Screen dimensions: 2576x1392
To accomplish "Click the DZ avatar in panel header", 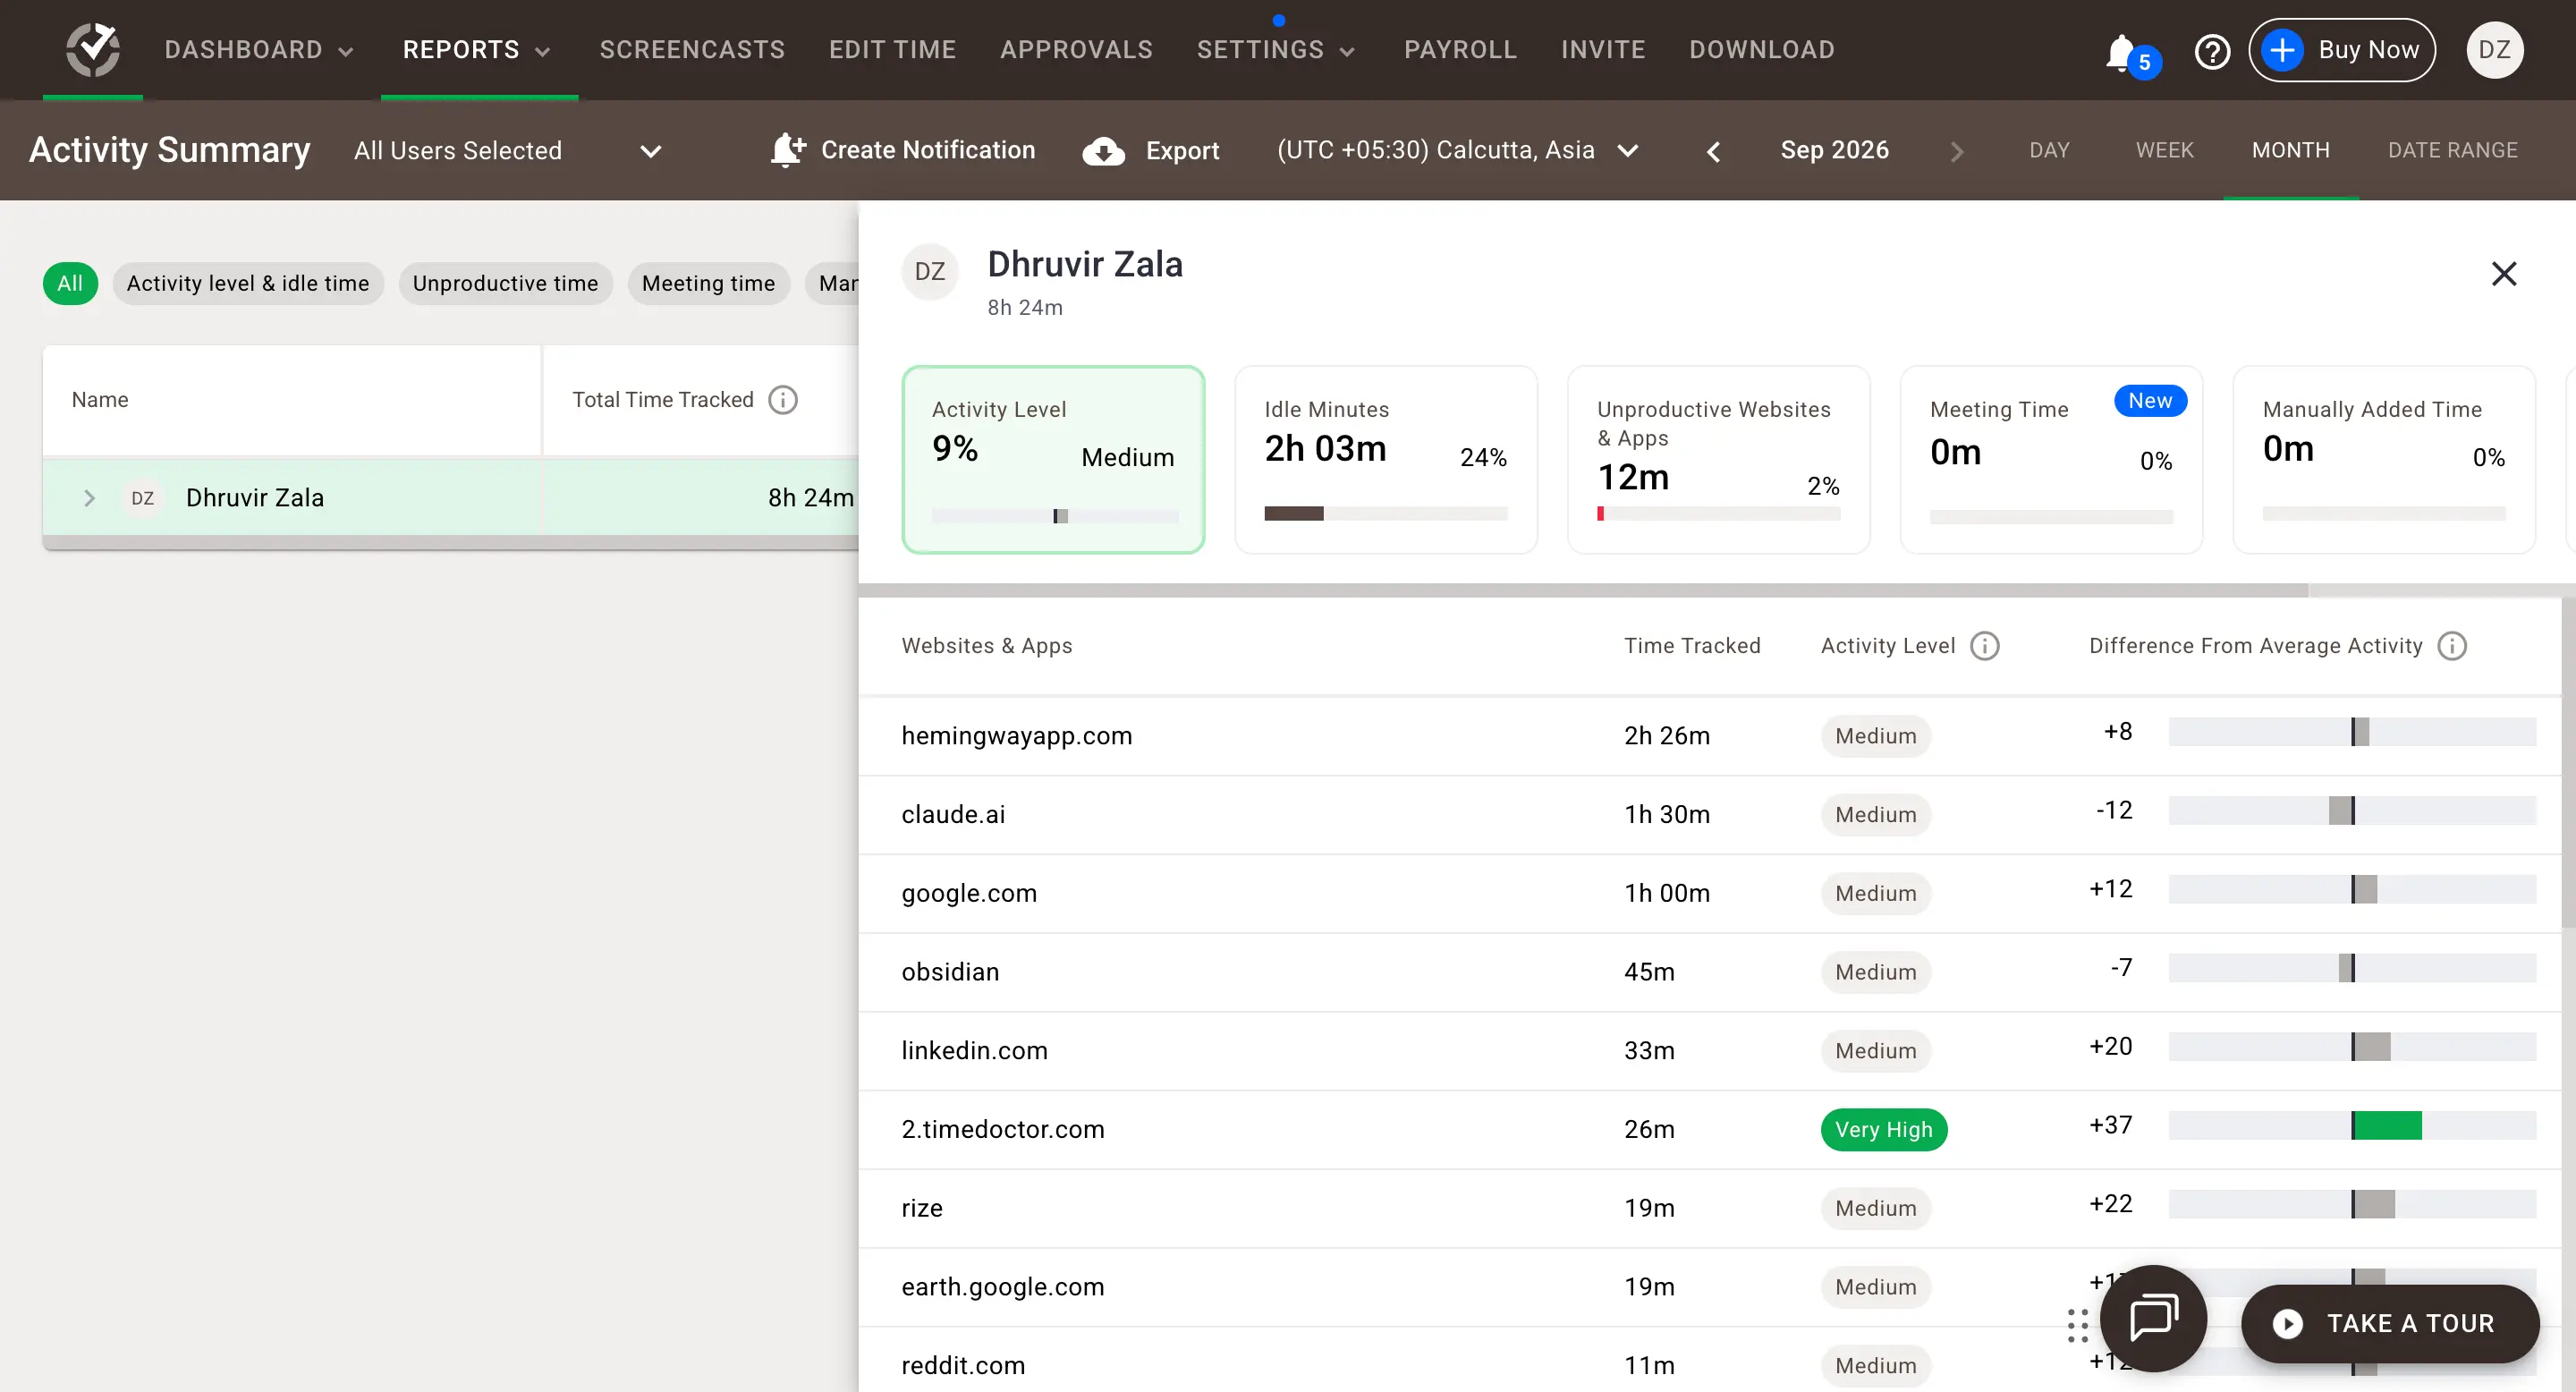I will coord(930,272).
